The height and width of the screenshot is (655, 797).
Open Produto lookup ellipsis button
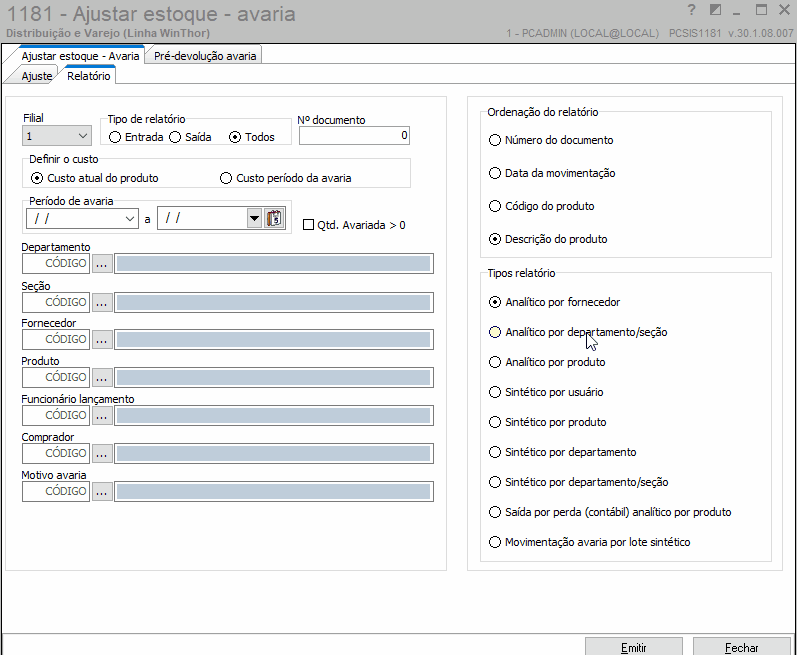pos(102,377)
